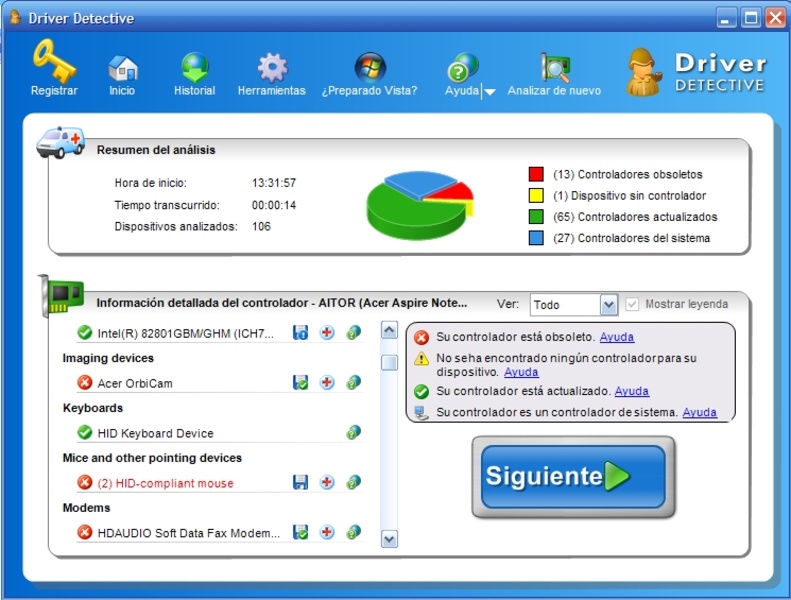Image resolution: width=791 pixels, height=600 pixels.
Task: Click the ambulance icon beside Resumen del análisis
Action: pyautogui.click(x=61, y=142)
